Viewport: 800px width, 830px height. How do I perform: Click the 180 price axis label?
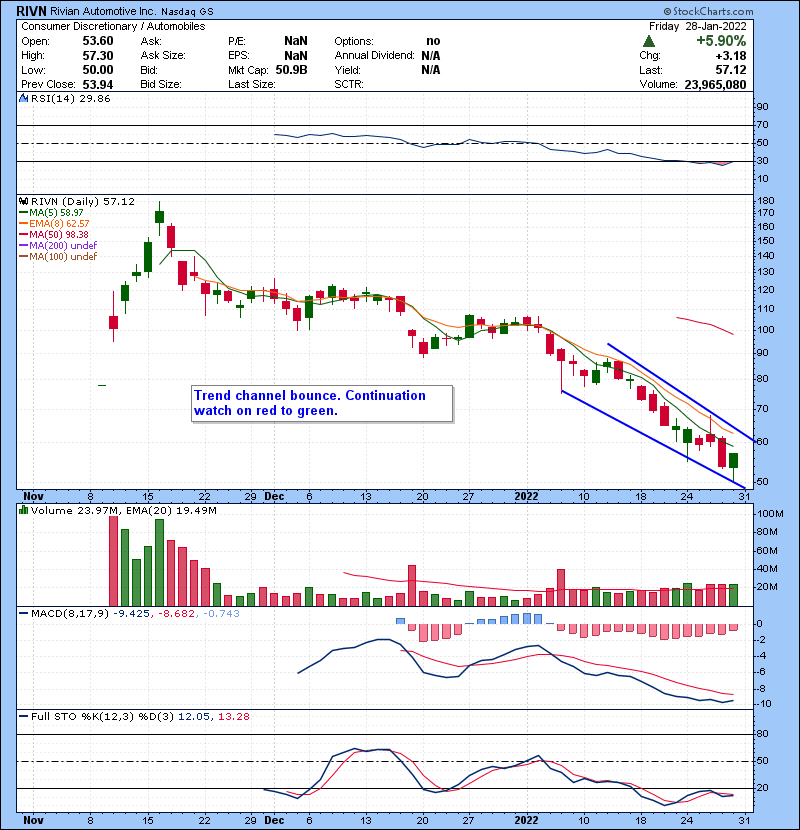tap(766, 201)
